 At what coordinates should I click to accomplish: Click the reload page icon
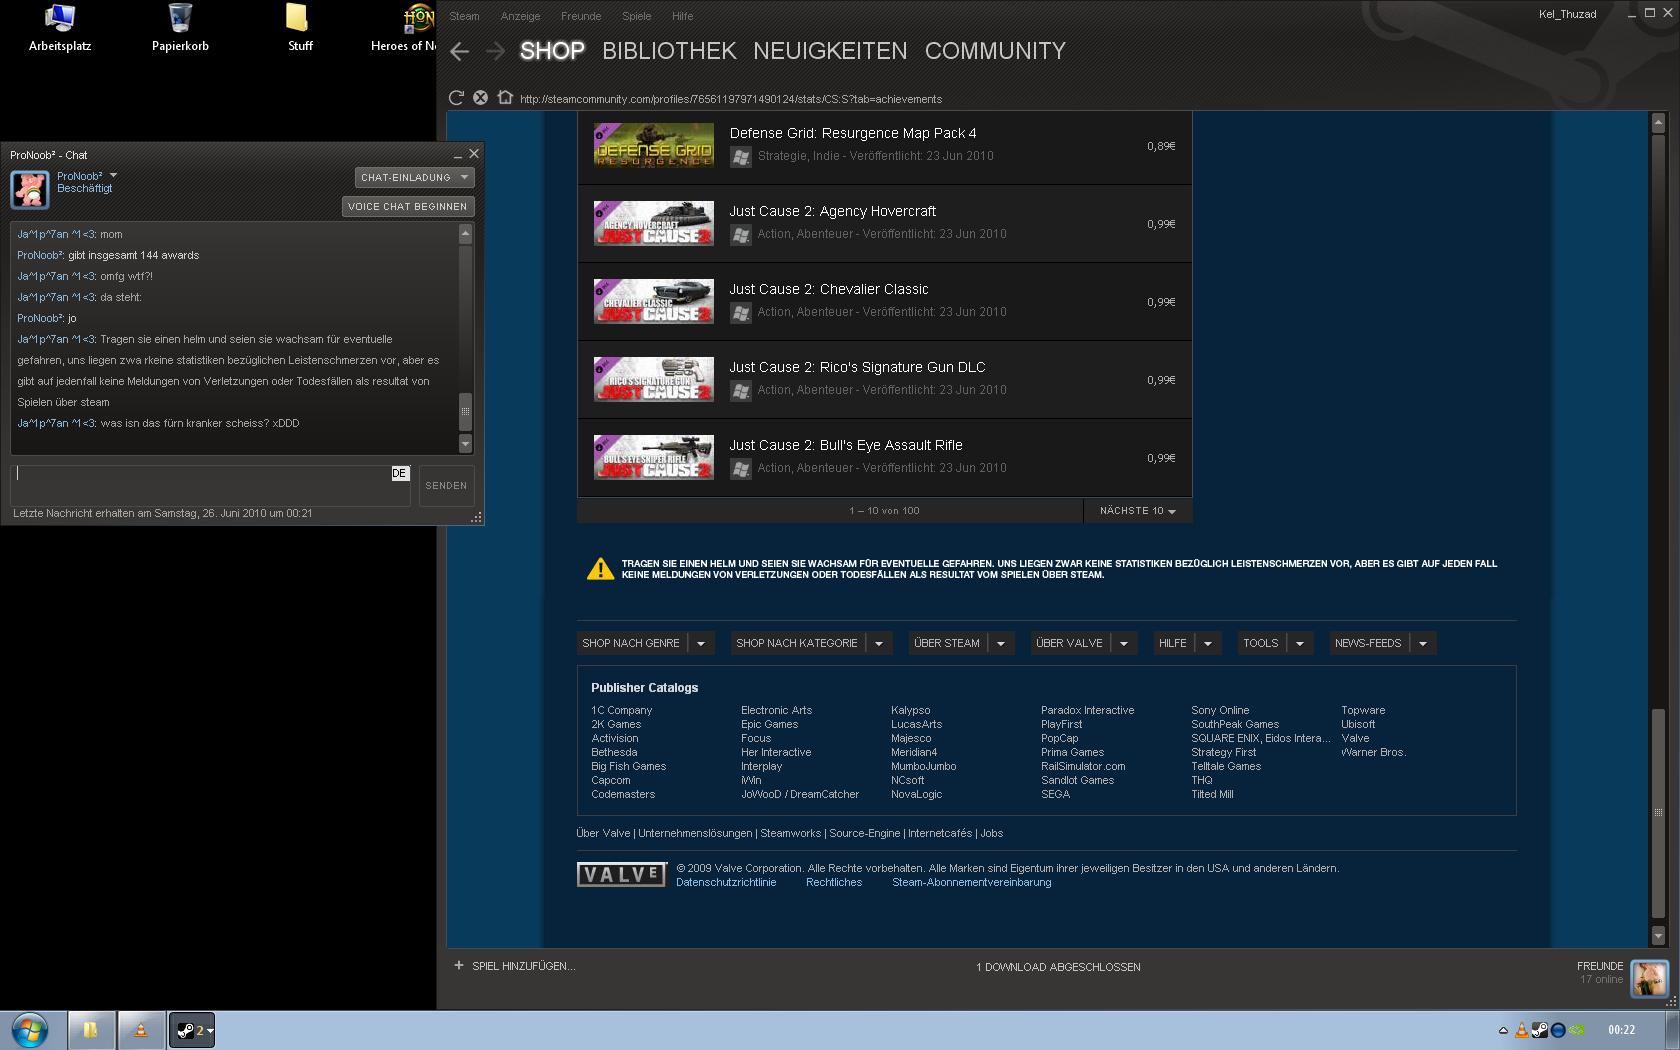pyautogui.click(x=456, y=98)
